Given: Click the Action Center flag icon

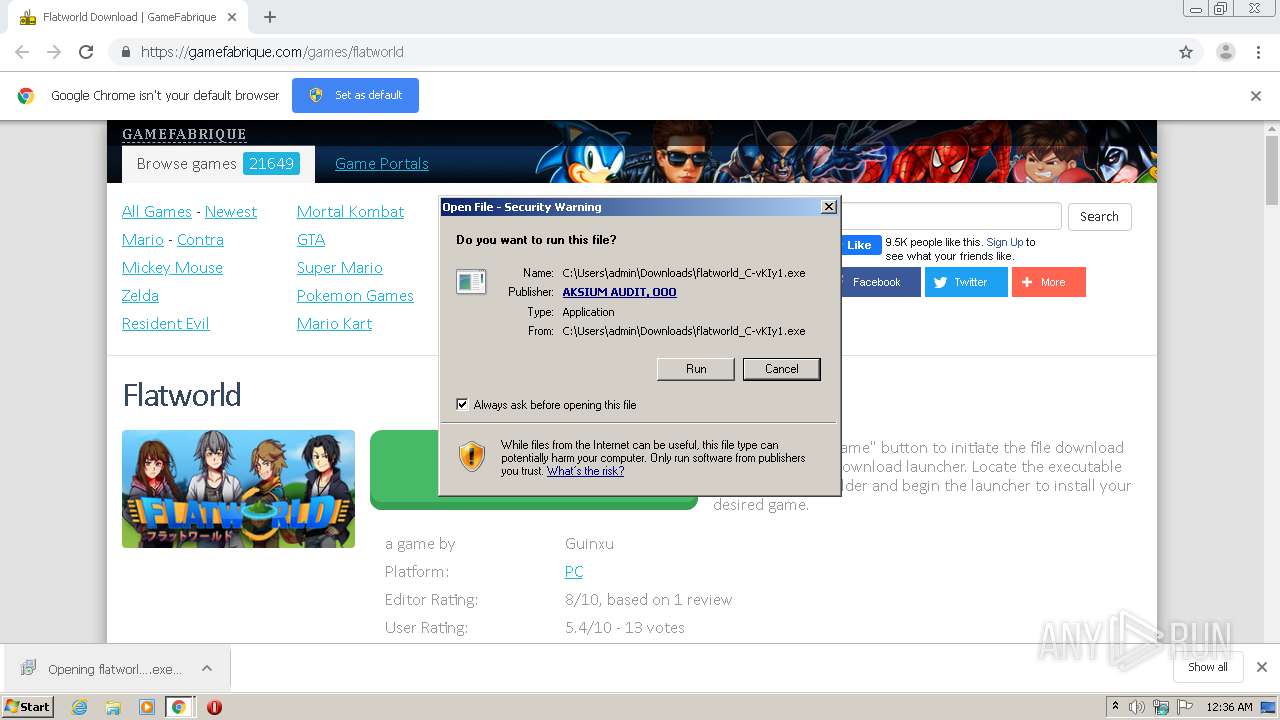Looking at the screenshot, I should coord(1185,707).
